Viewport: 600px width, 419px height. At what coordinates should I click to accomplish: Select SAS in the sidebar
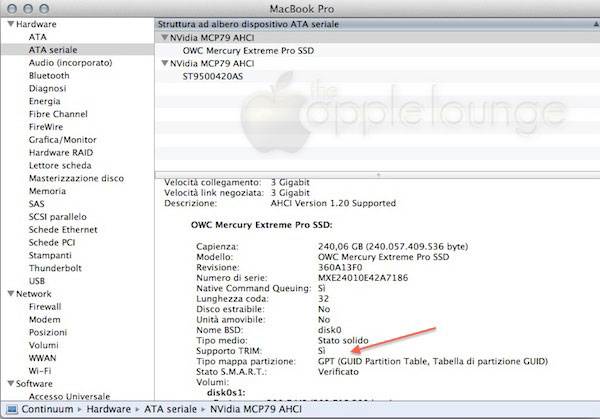pyautogui.click(x=36, y=204)
